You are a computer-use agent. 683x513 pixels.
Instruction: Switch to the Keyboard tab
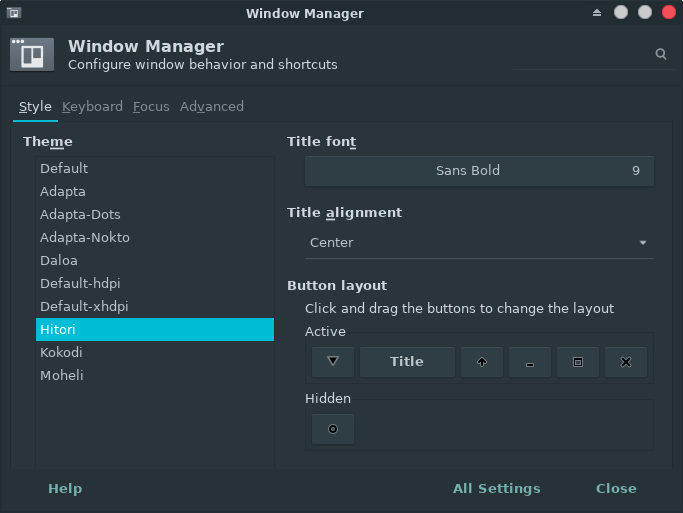coord(92,107)
